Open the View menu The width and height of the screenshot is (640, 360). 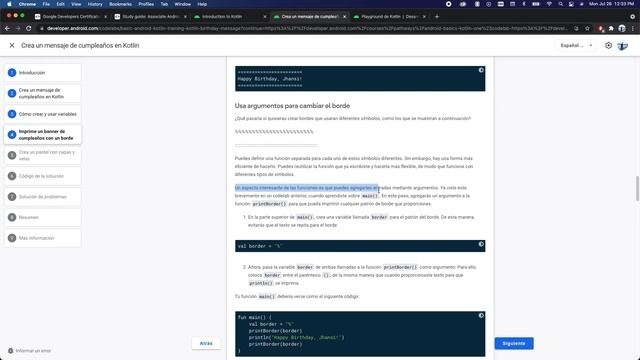pyautogui.click(x=76, y=4)
